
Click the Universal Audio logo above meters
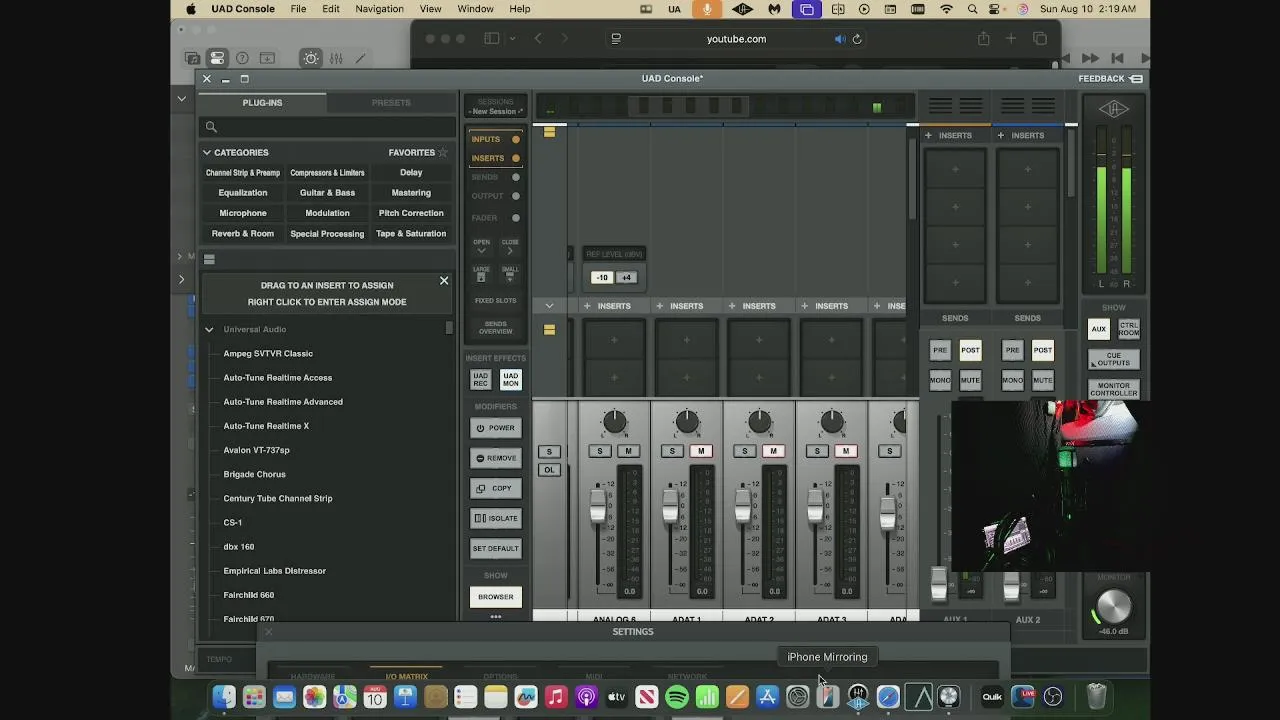[1114, 109]
